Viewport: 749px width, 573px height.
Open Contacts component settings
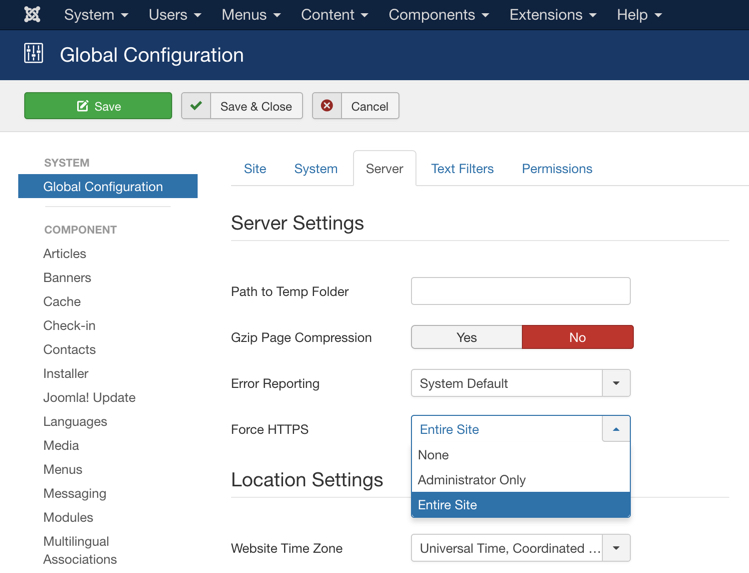click(x=69, y=350)
